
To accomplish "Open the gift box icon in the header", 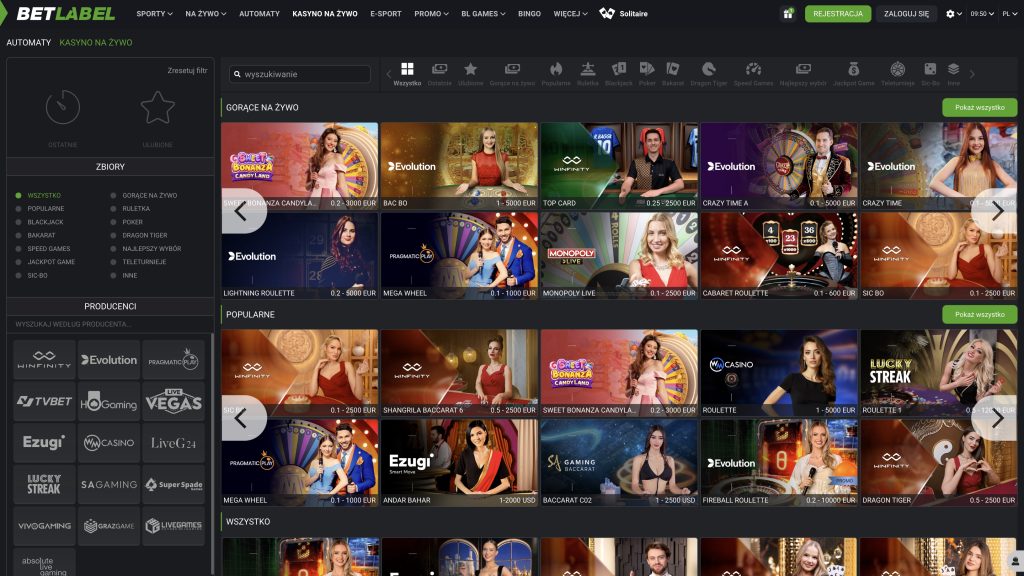I will [788, 13].
